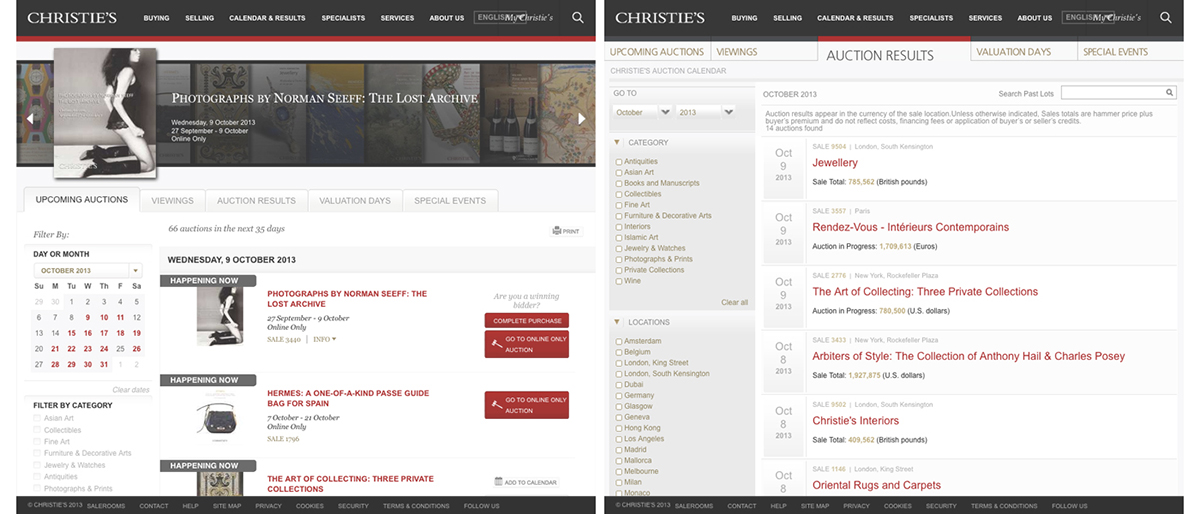This screenshot has height=514, width=1200.
Task: Open Oriental Rugs and Carpets sale
Action: [876, 485]
